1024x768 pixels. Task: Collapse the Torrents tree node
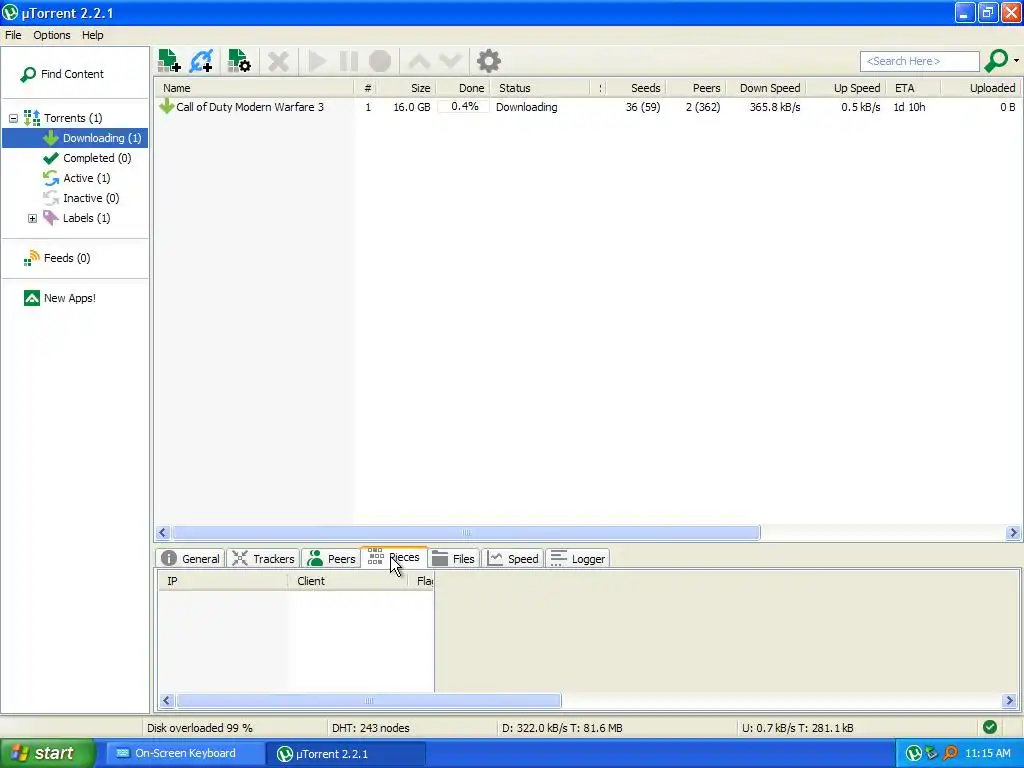click(x=13, y=118)
